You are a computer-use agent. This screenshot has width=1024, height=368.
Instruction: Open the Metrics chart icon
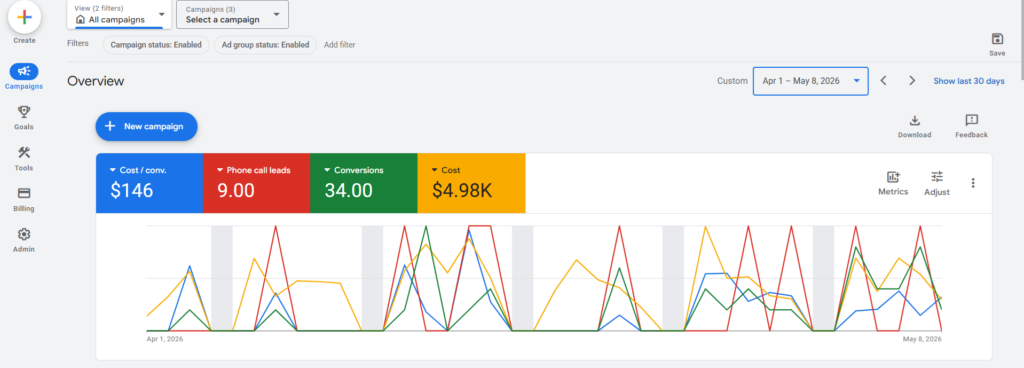point(893,177)
